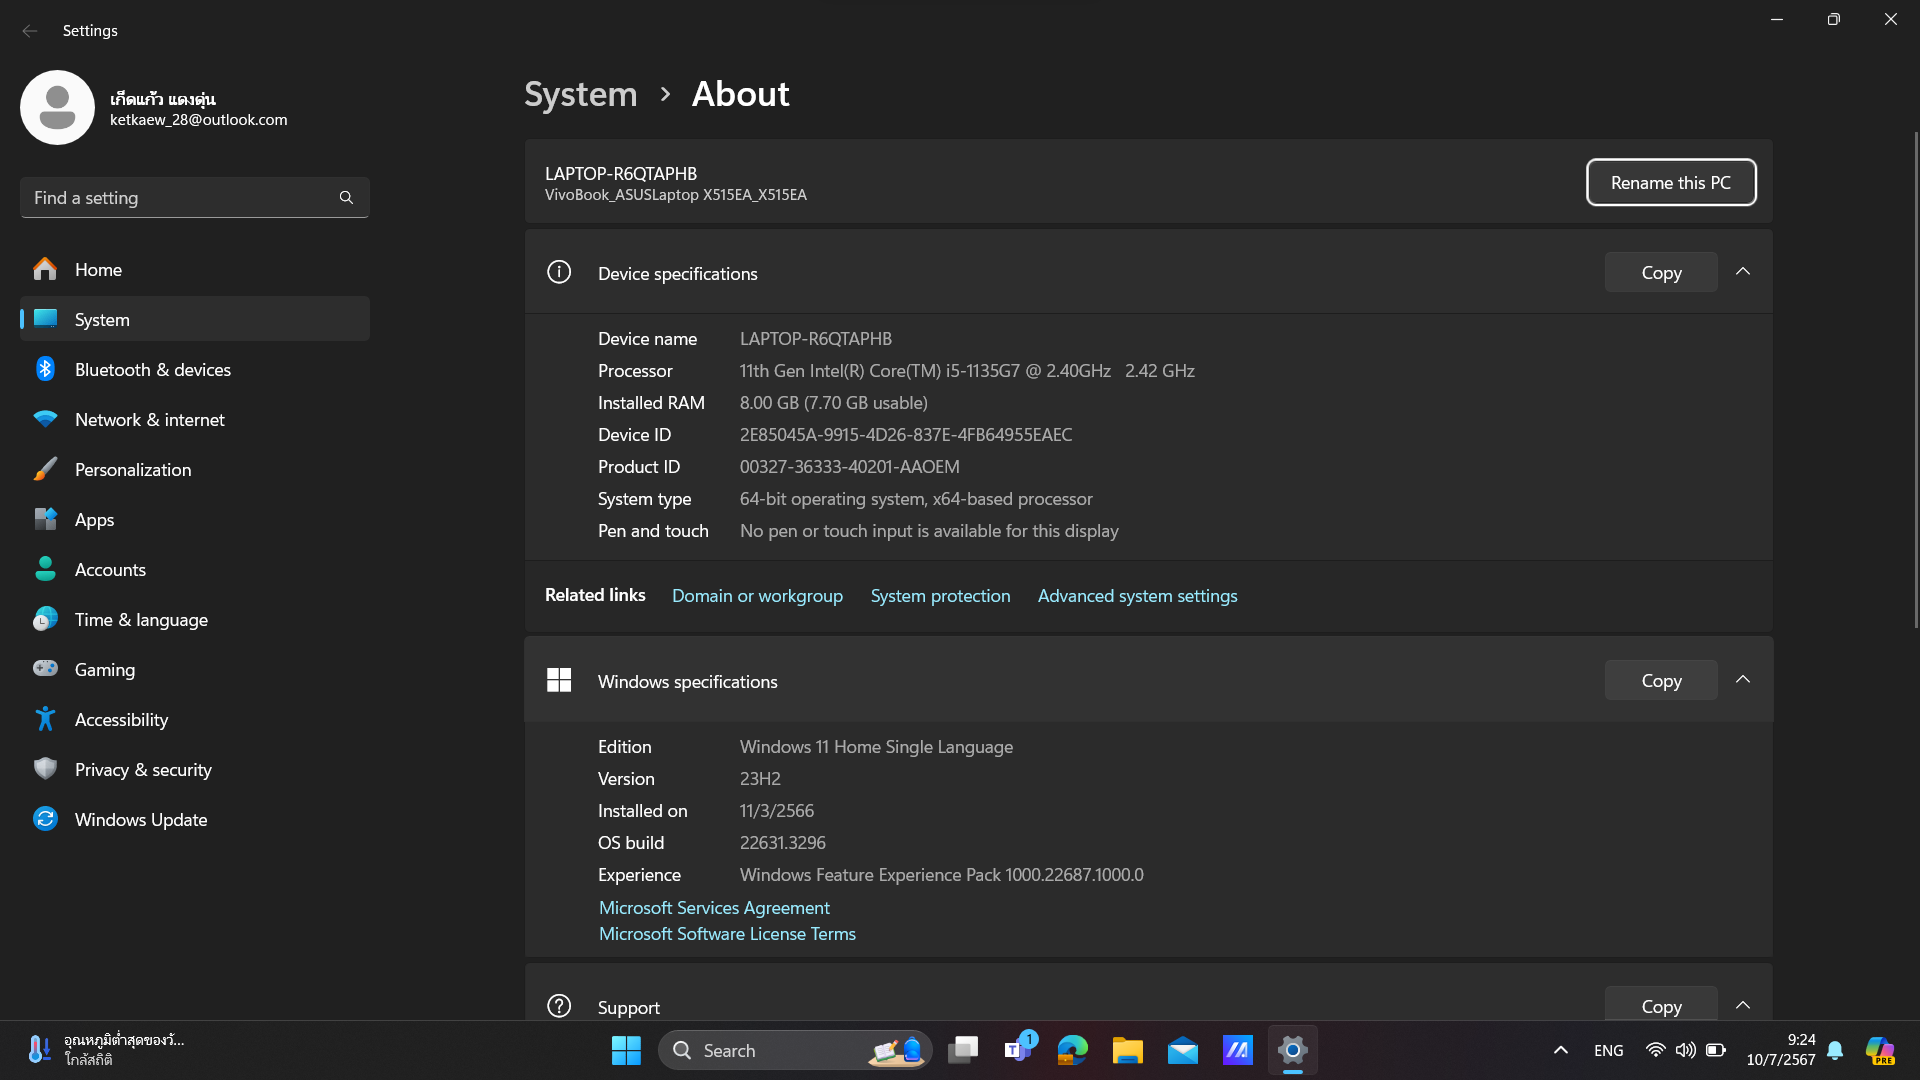
Task: Open the Microsoft Services Agreement link
Action: (714, 908)
